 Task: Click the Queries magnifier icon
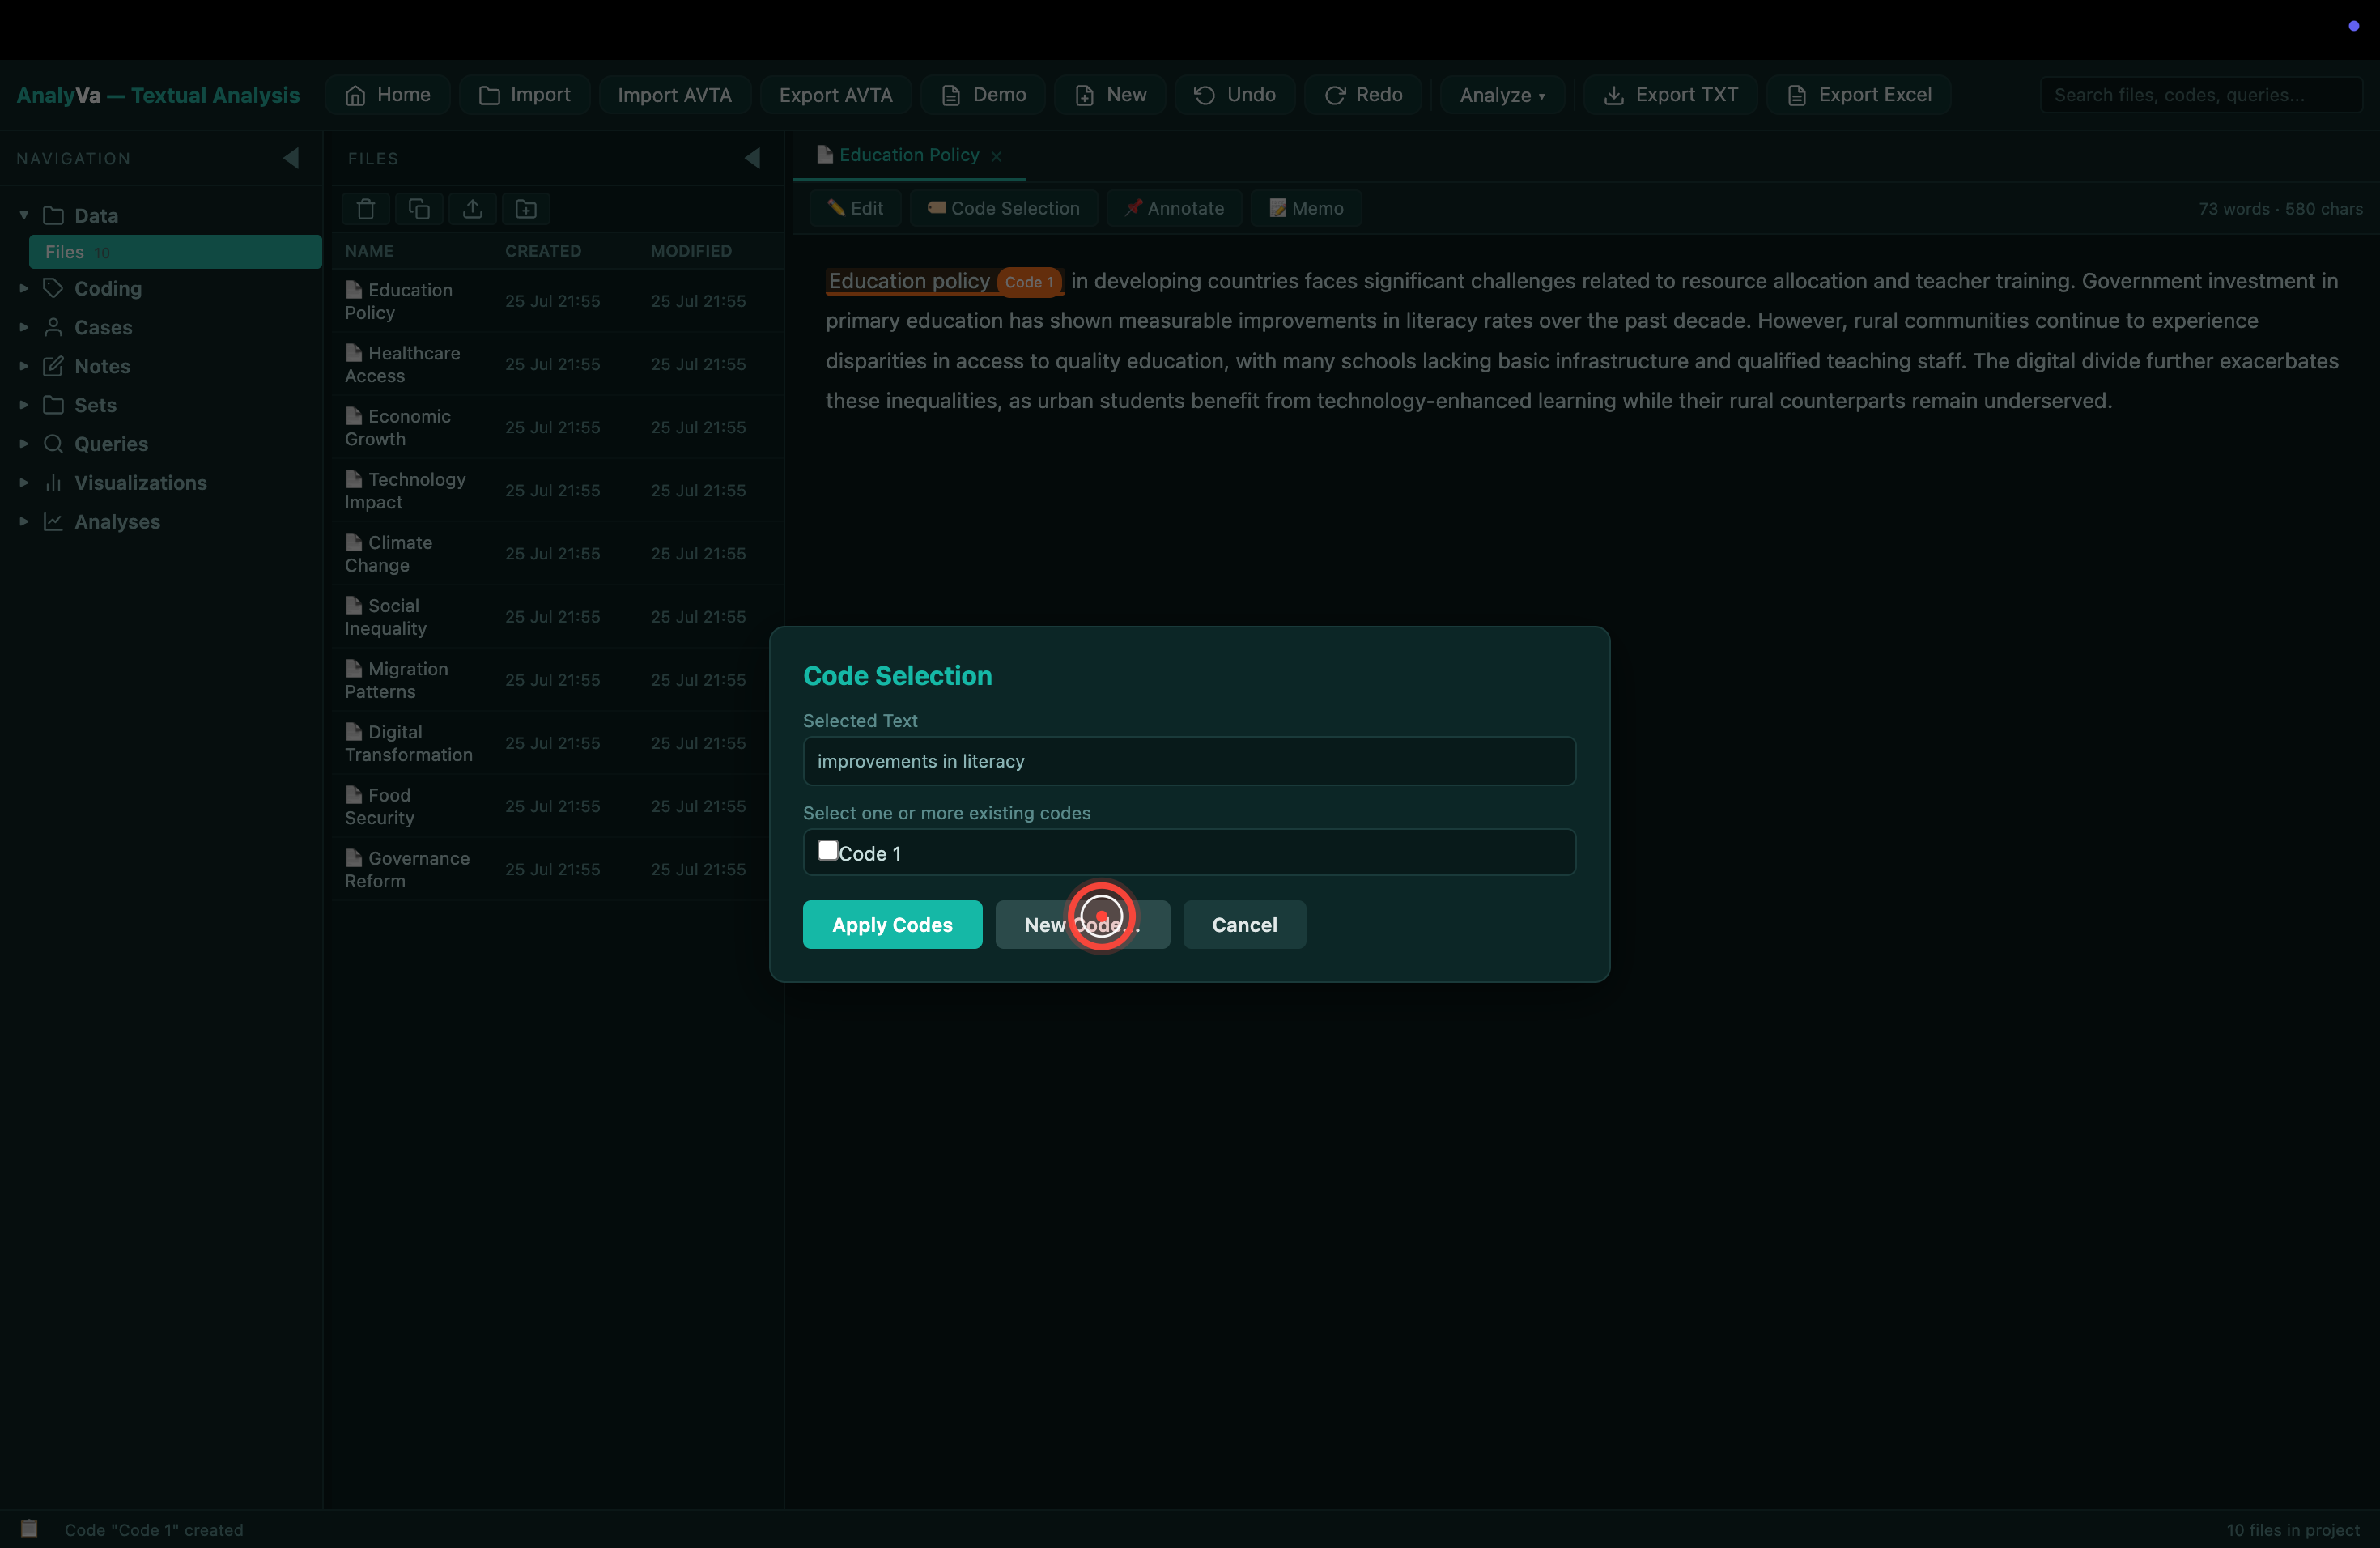click(x=54, y=444)
